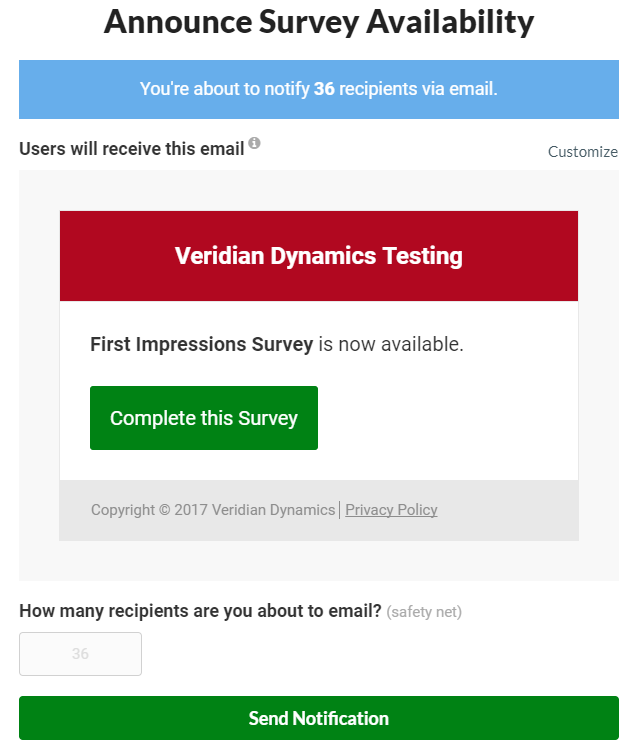
Task: Click the Veridian Dynamics Testing red banner
Action: pyautogui.click(x=319, y=256)
